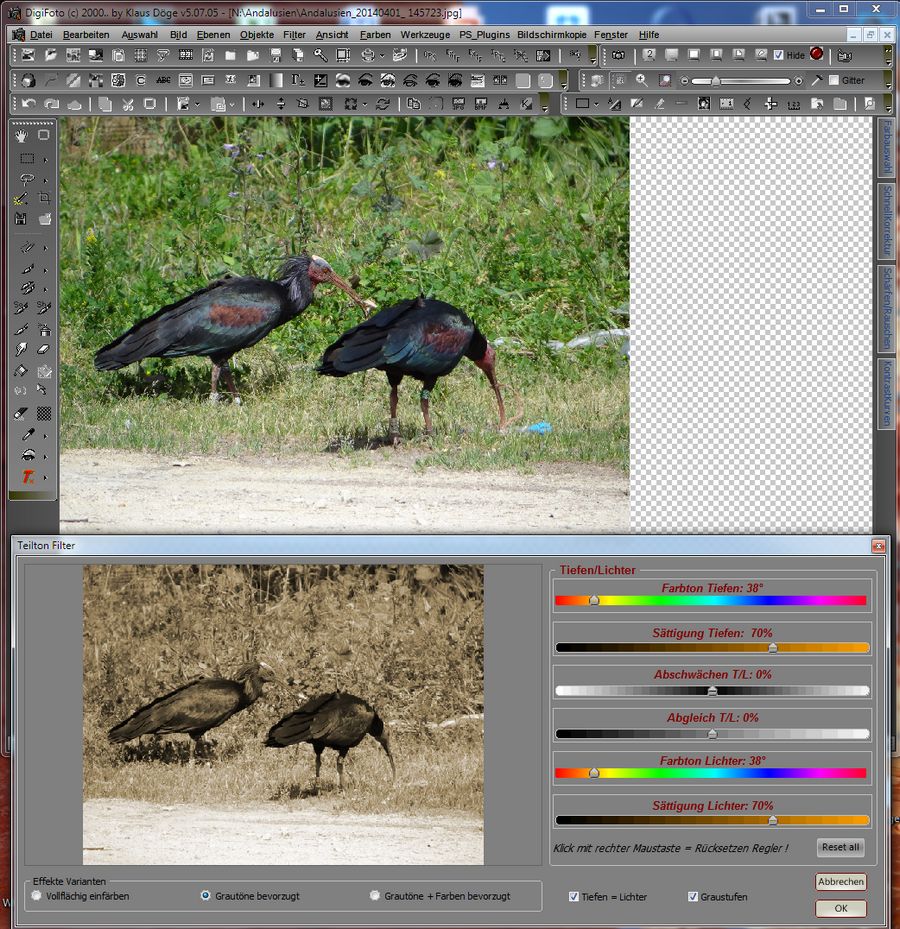Click the Undo arrow in toolbar
The width and height of the screenshot is (900, 929).
(x=28, y=103)
